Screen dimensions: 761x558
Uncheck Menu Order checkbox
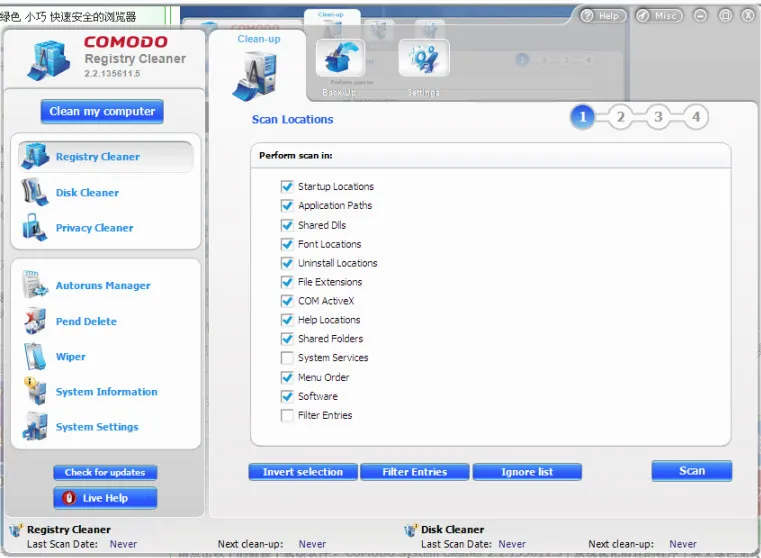click(287, 377)
